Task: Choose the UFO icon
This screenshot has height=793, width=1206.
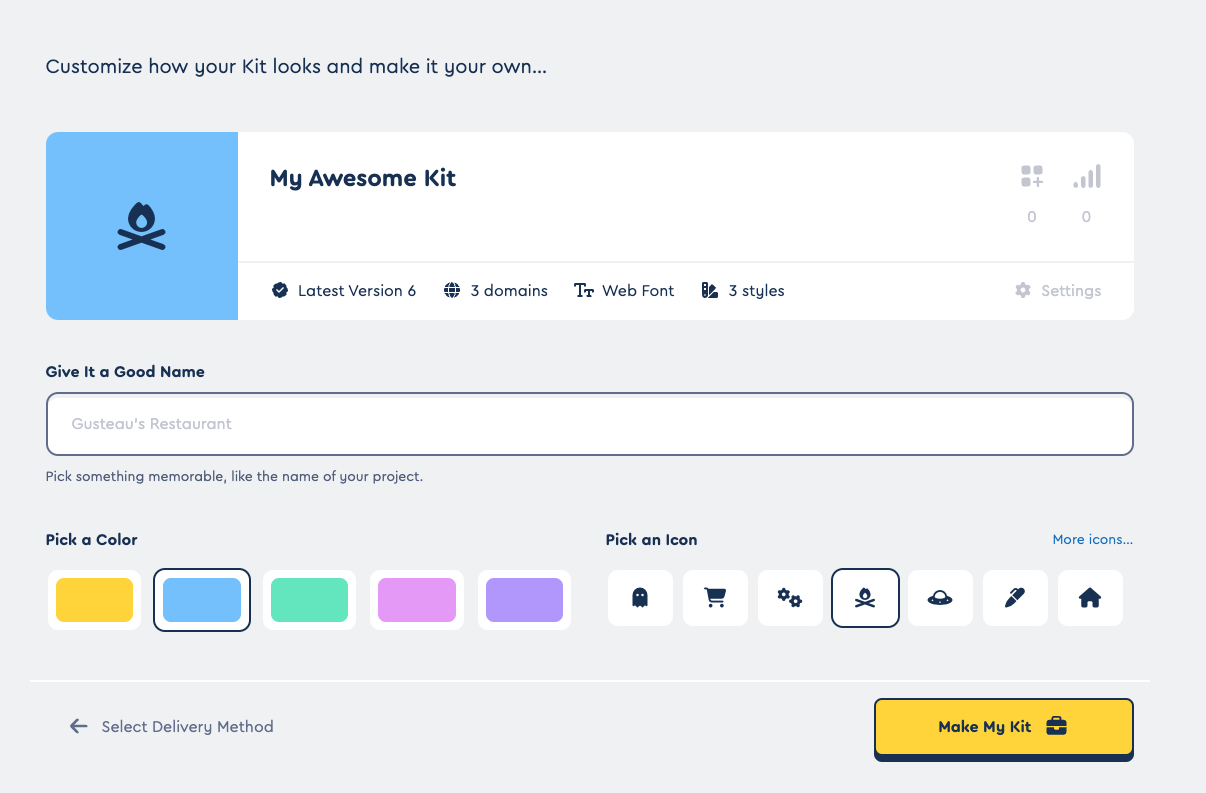Action: [x=940, y=598]
